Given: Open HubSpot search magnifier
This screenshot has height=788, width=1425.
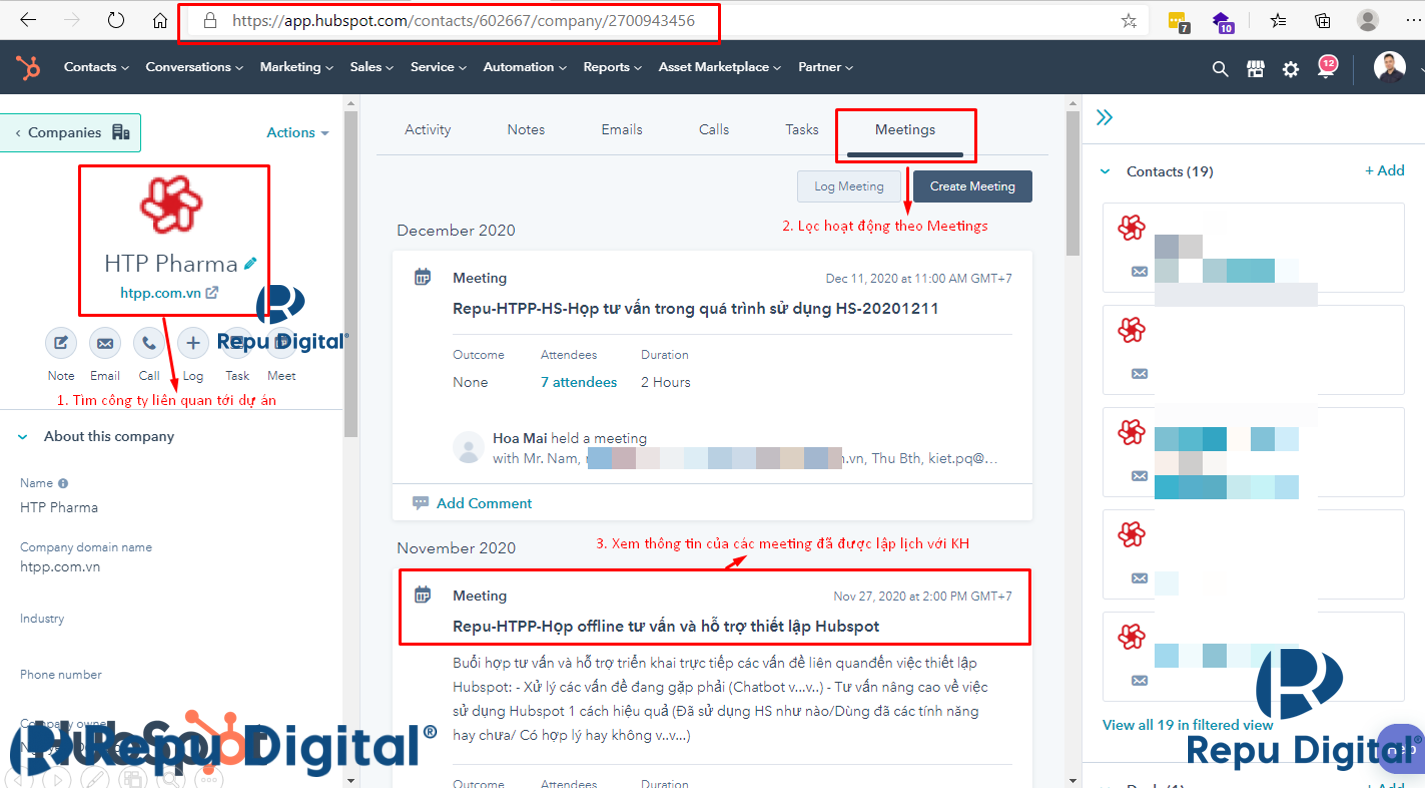Looking at the screenshot, I should 1220,68.
